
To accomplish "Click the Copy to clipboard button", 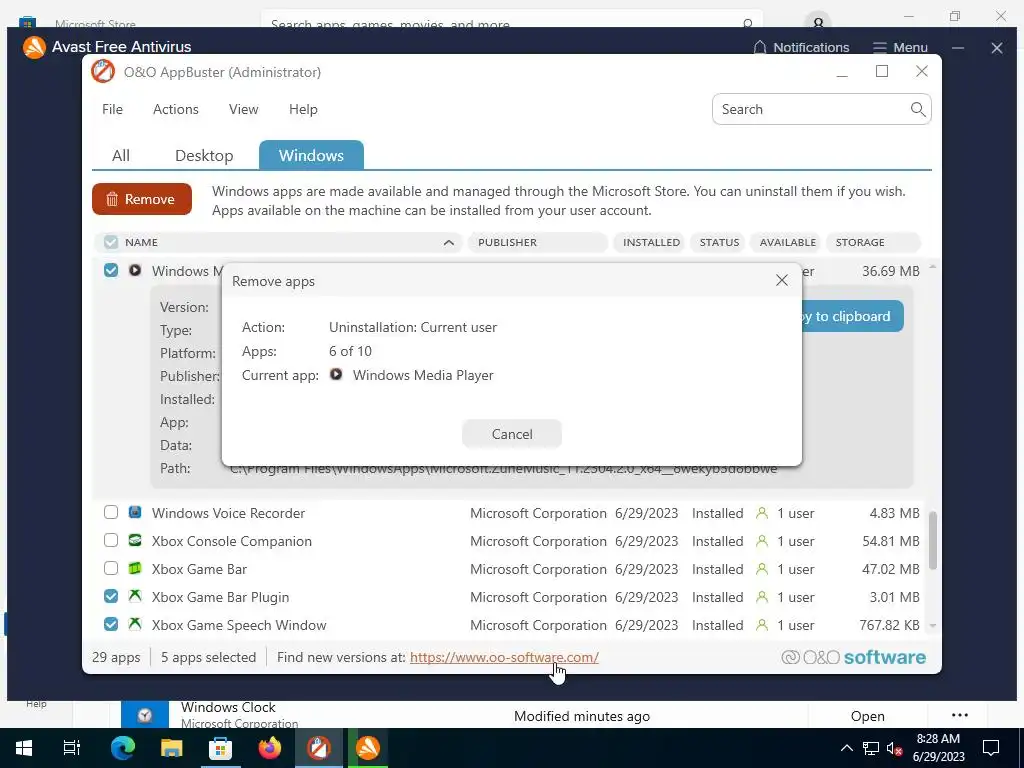I will (851, 316).
